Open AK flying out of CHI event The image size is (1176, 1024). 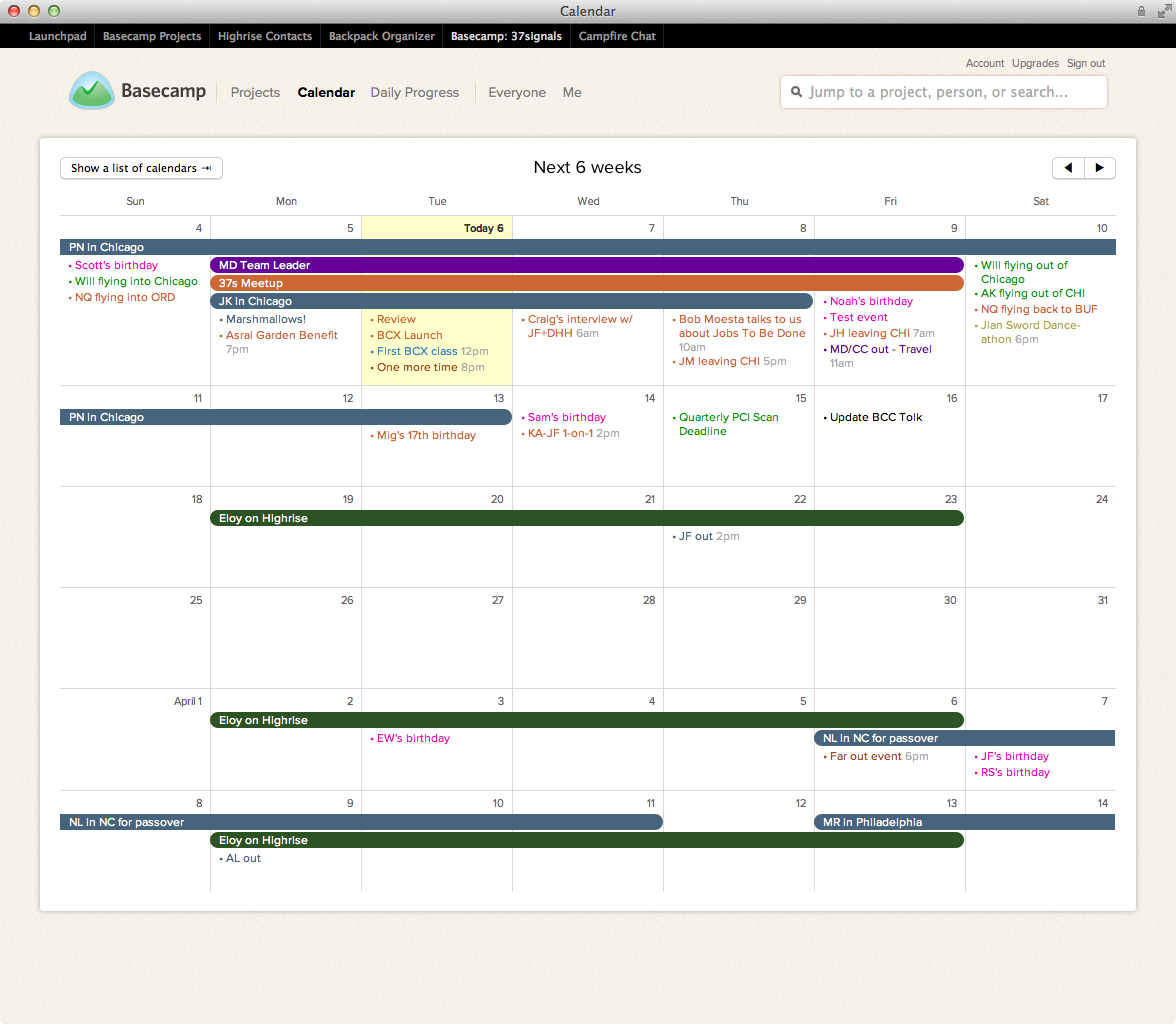(1033, 293)
